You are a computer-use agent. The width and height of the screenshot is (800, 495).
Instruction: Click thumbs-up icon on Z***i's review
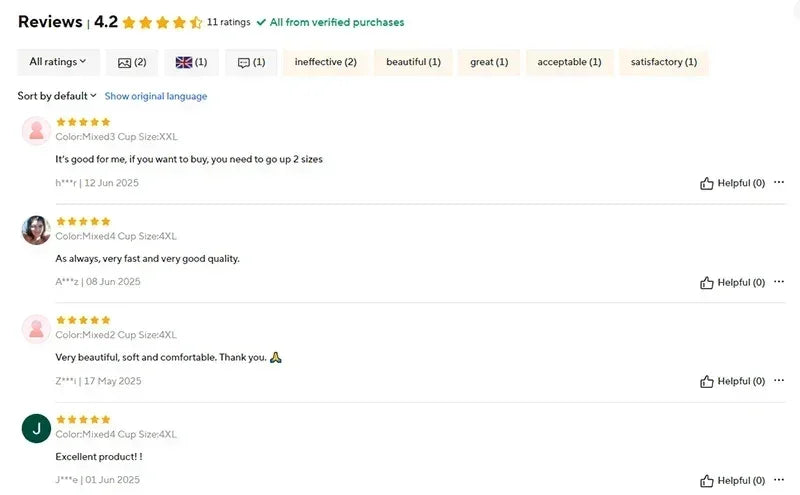[x=707, y=381]
